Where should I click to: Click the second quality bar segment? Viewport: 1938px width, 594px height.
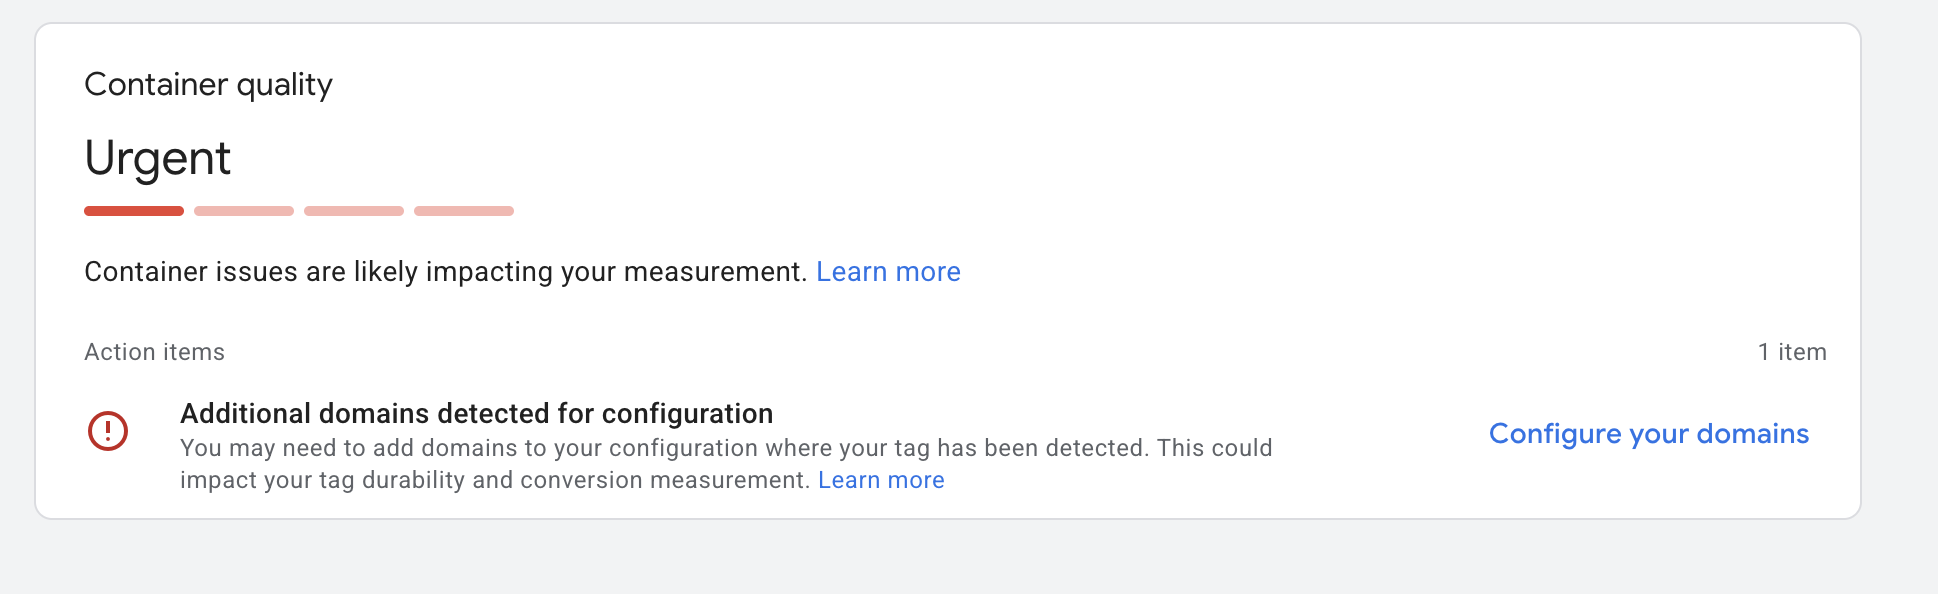tap(244, 211)
